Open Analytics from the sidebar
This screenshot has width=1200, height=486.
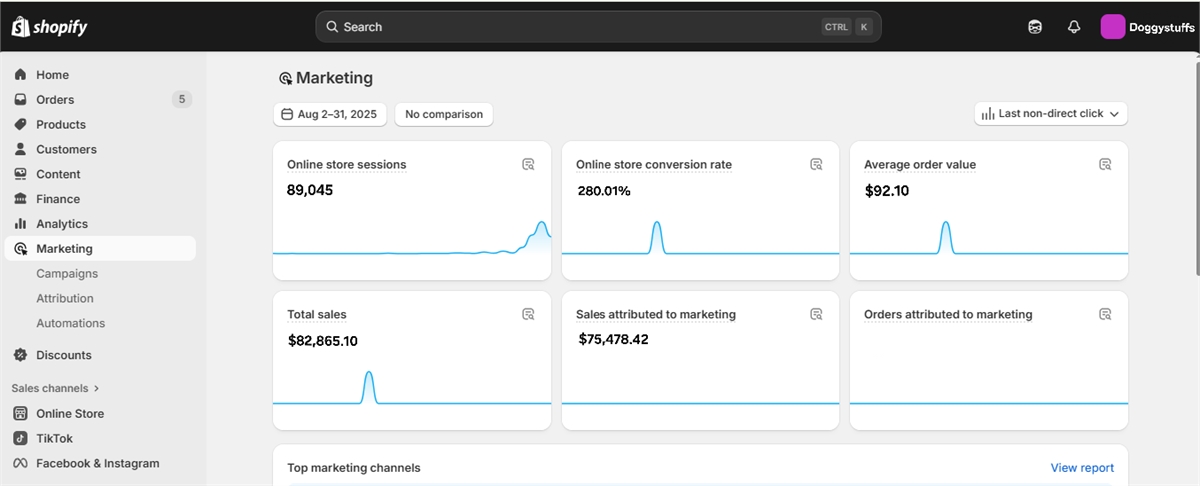tap(62, 224)
